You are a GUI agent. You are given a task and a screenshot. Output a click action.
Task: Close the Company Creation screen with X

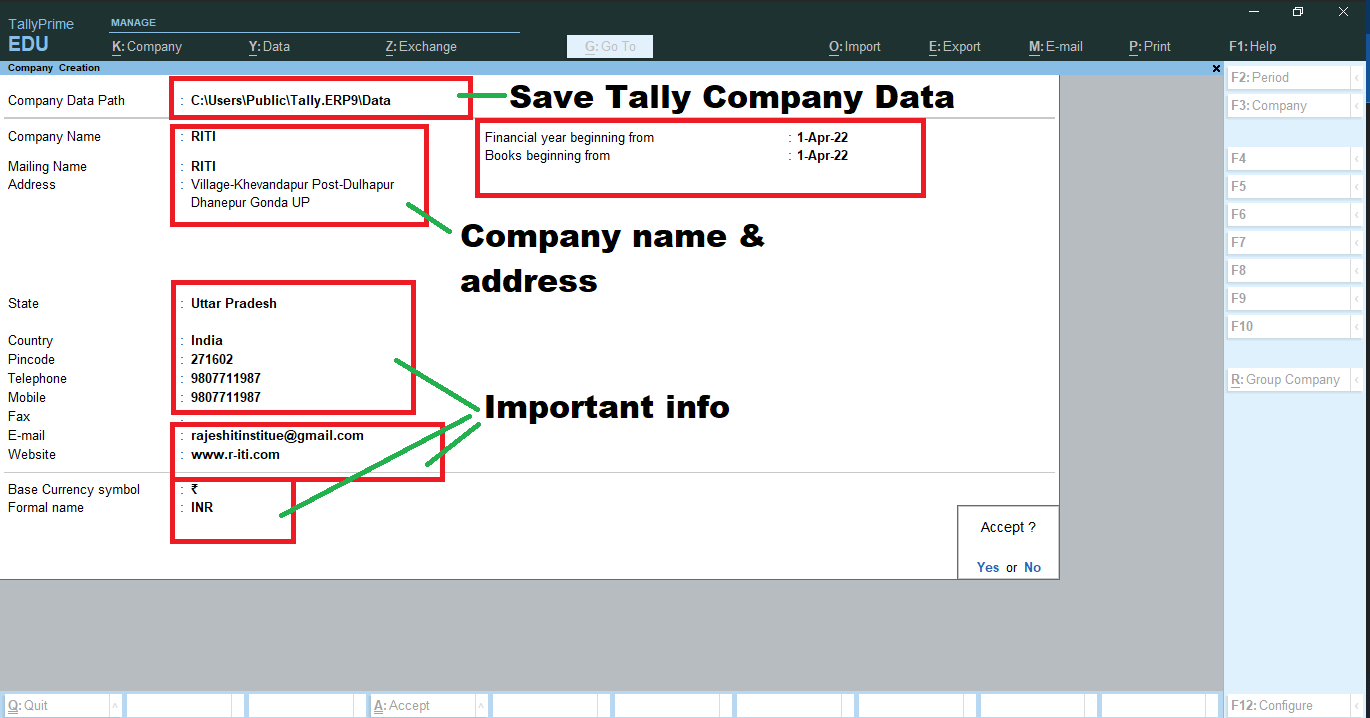pyautogui.click(x=1216, y=67)
